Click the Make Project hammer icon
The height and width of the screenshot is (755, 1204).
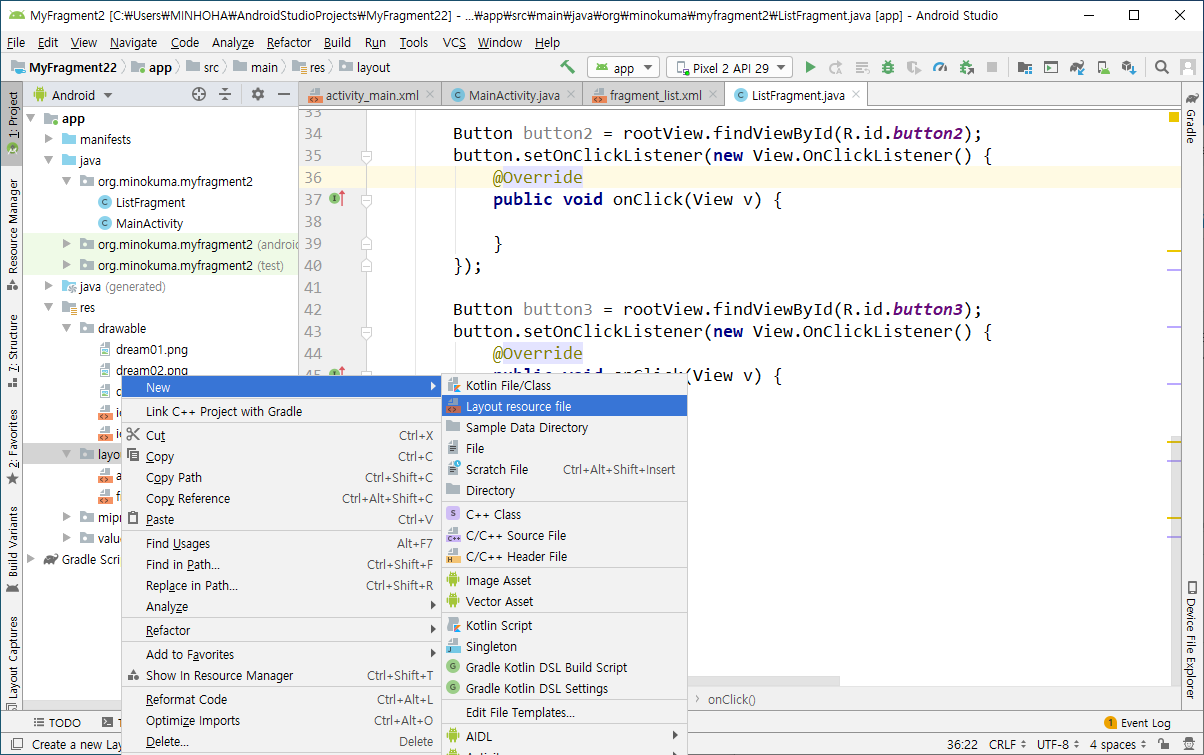coord(567,68)
